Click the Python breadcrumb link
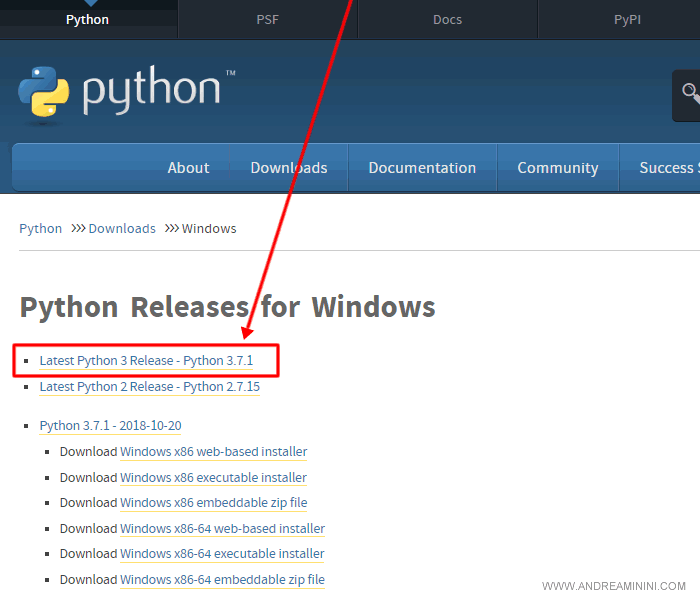 (x=40, y=229)
